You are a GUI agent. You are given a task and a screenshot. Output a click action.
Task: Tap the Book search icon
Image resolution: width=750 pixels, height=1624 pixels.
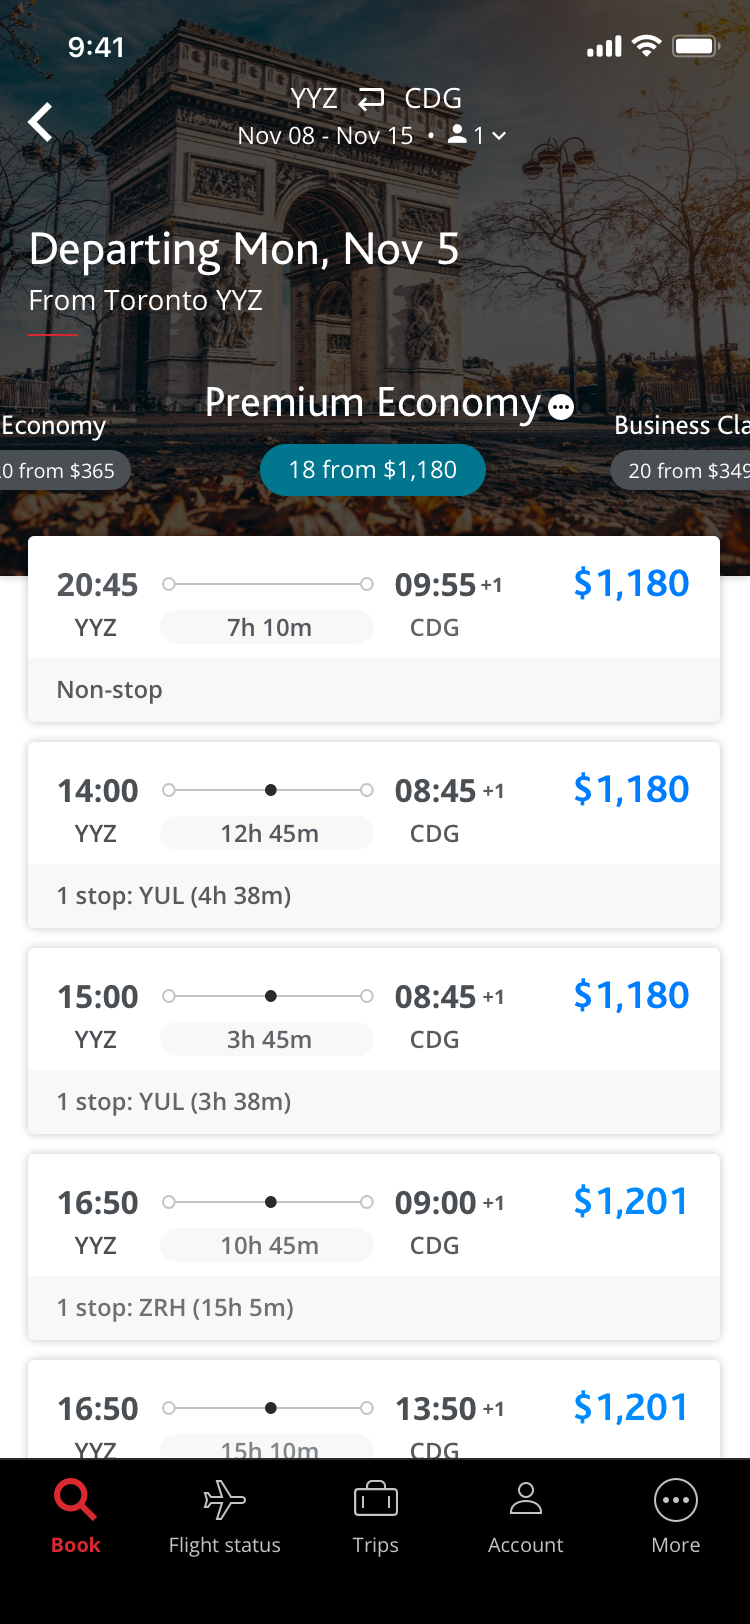coord(75,1500)
